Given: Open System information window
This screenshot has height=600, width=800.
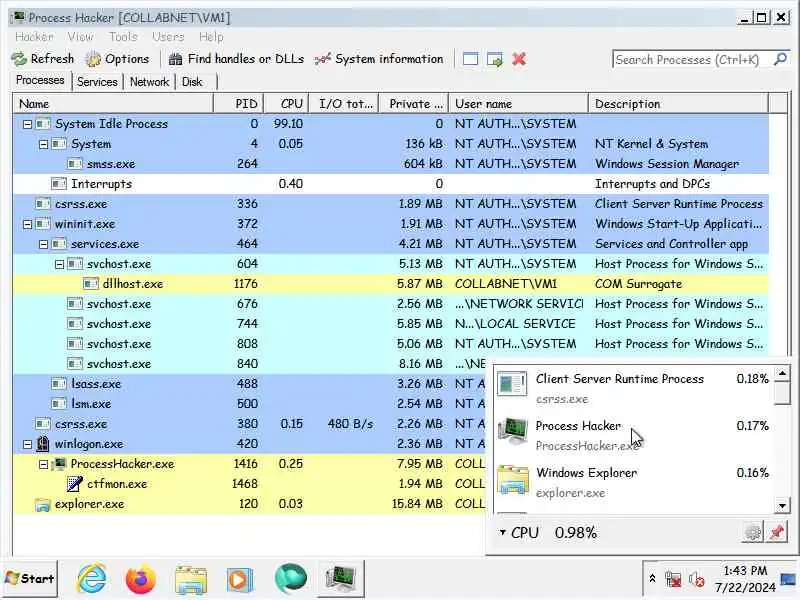Looking at the screenshot, I should (379, 59).
